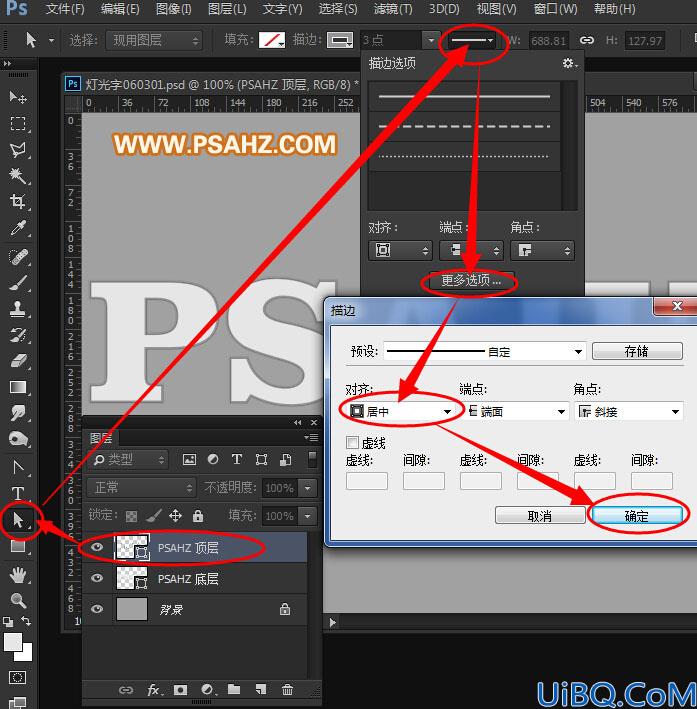The height and width of the screenshot is (709, 697).
Task: Filter layers by pixel layer icon
Action: (189, 460)
